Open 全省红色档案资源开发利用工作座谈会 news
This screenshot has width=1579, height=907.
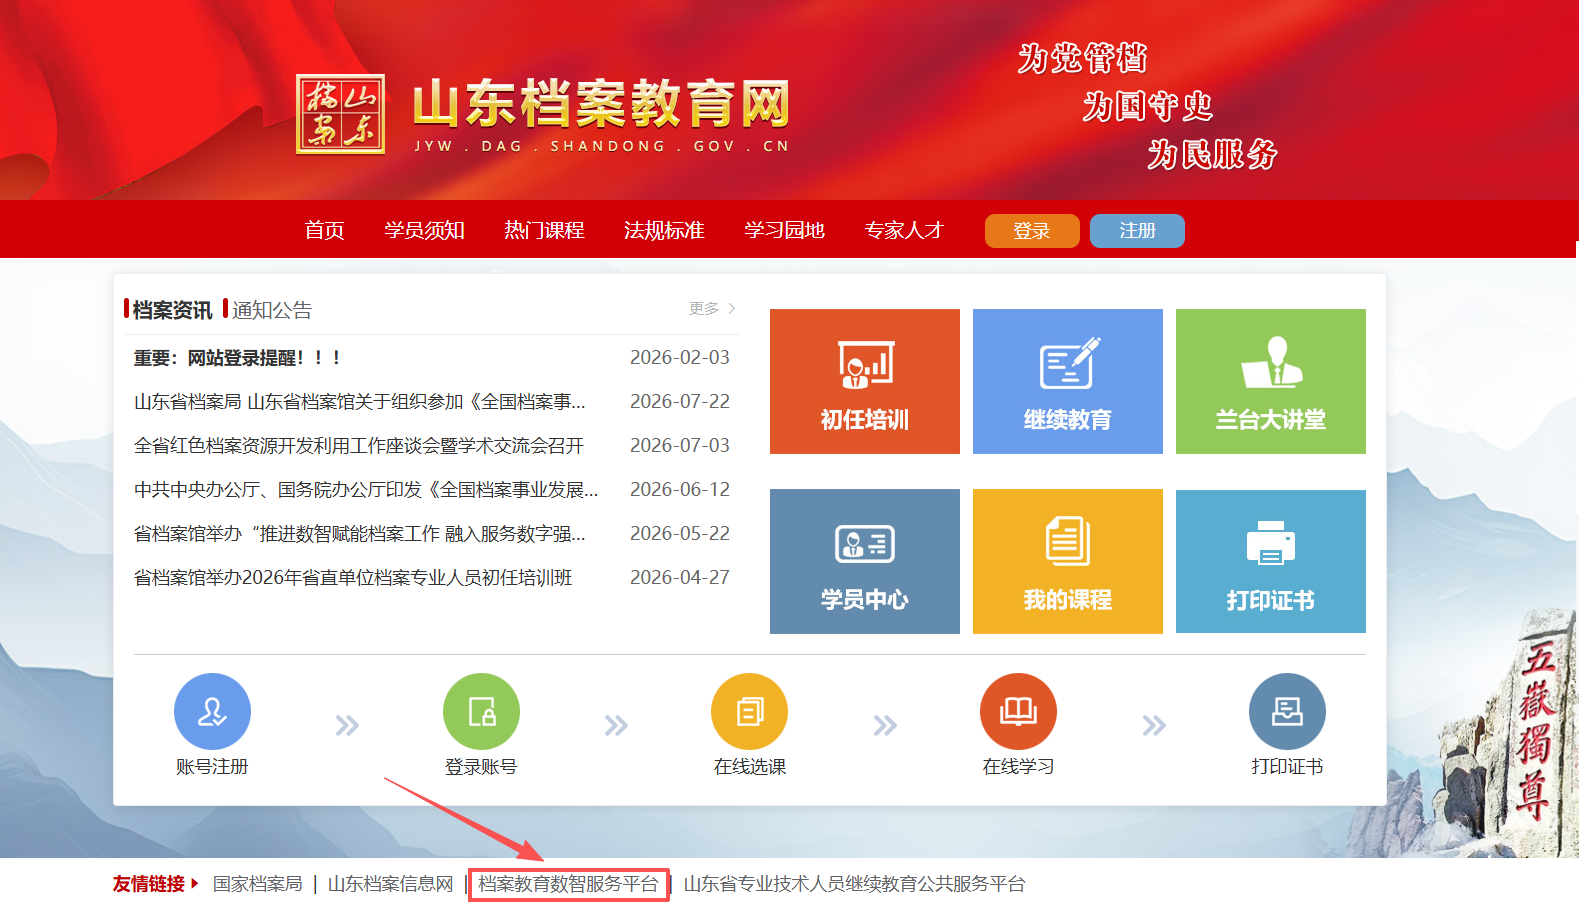[x=359, y=446]
